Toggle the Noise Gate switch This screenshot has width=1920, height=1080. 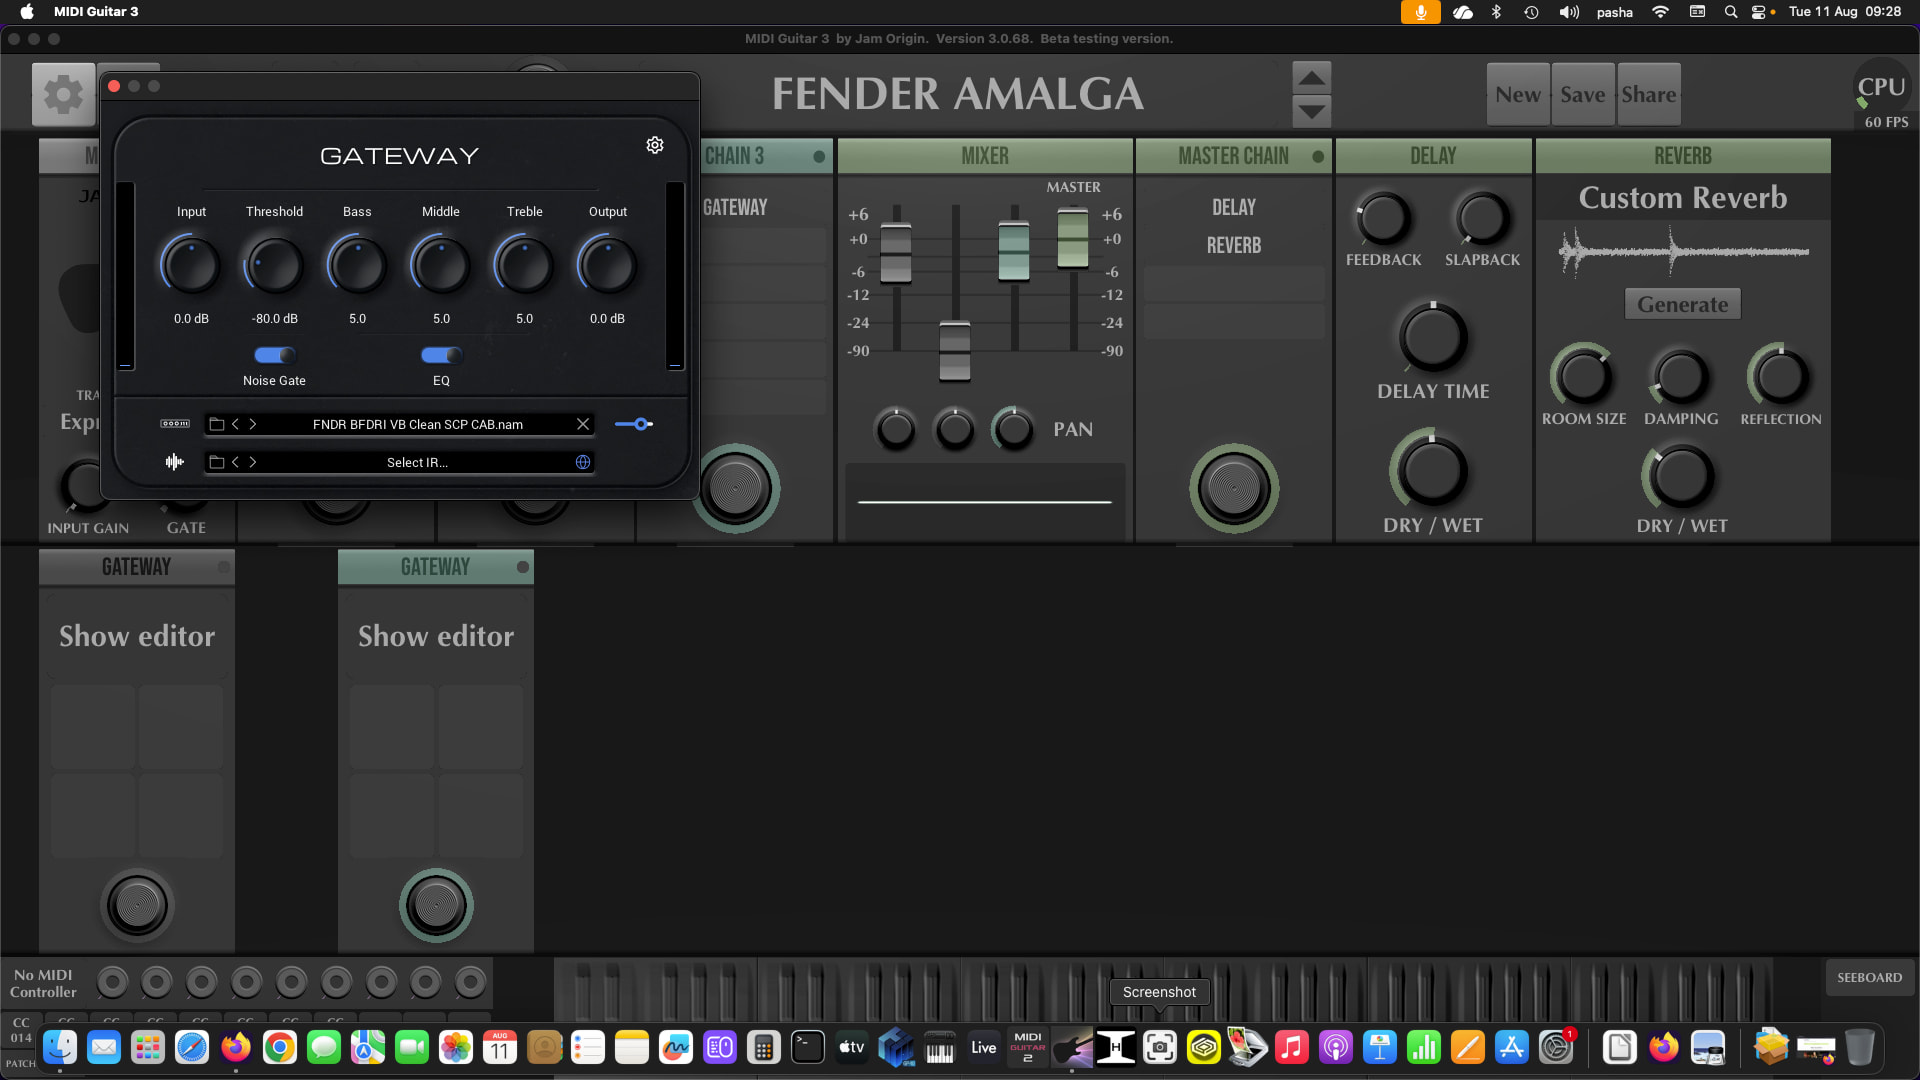click(x=274, y=355)
